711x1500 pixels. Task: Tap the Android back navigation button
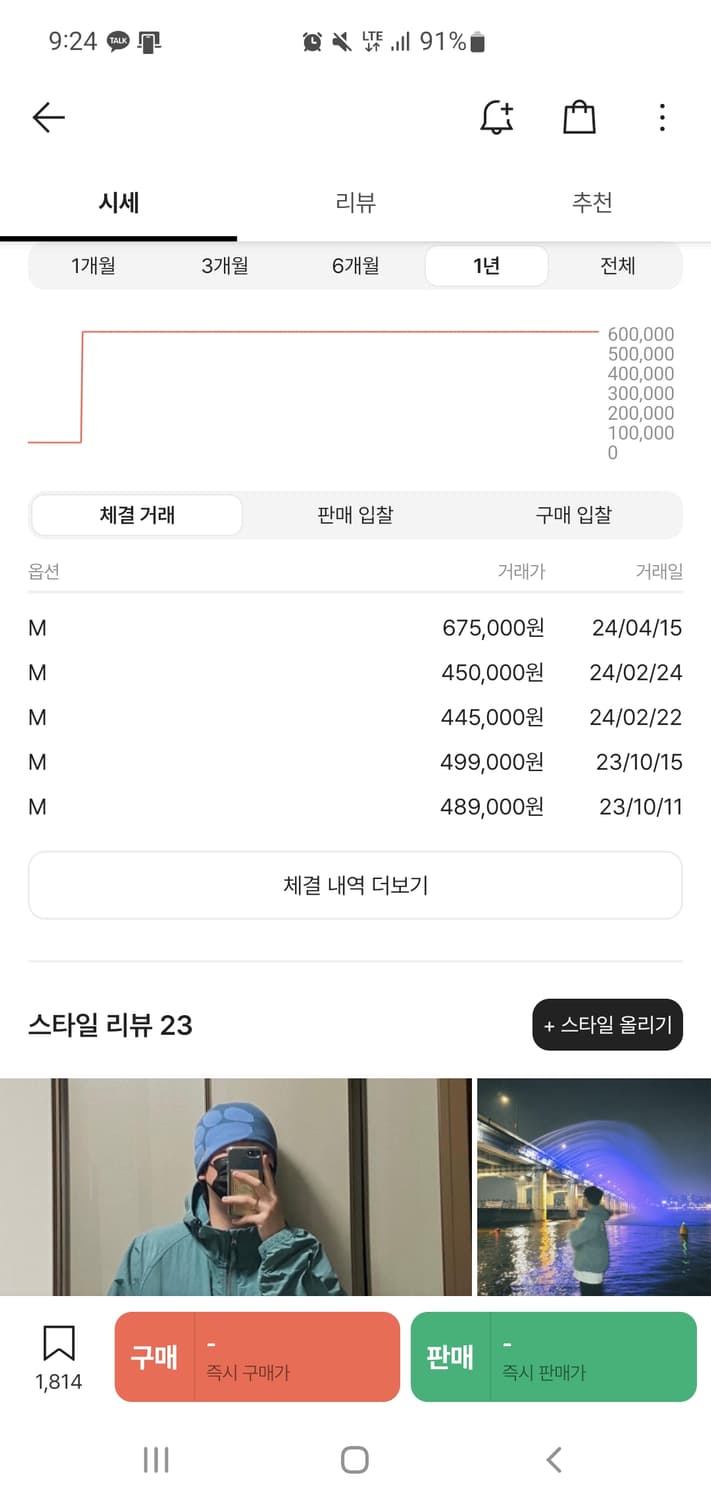[553, 1459]
